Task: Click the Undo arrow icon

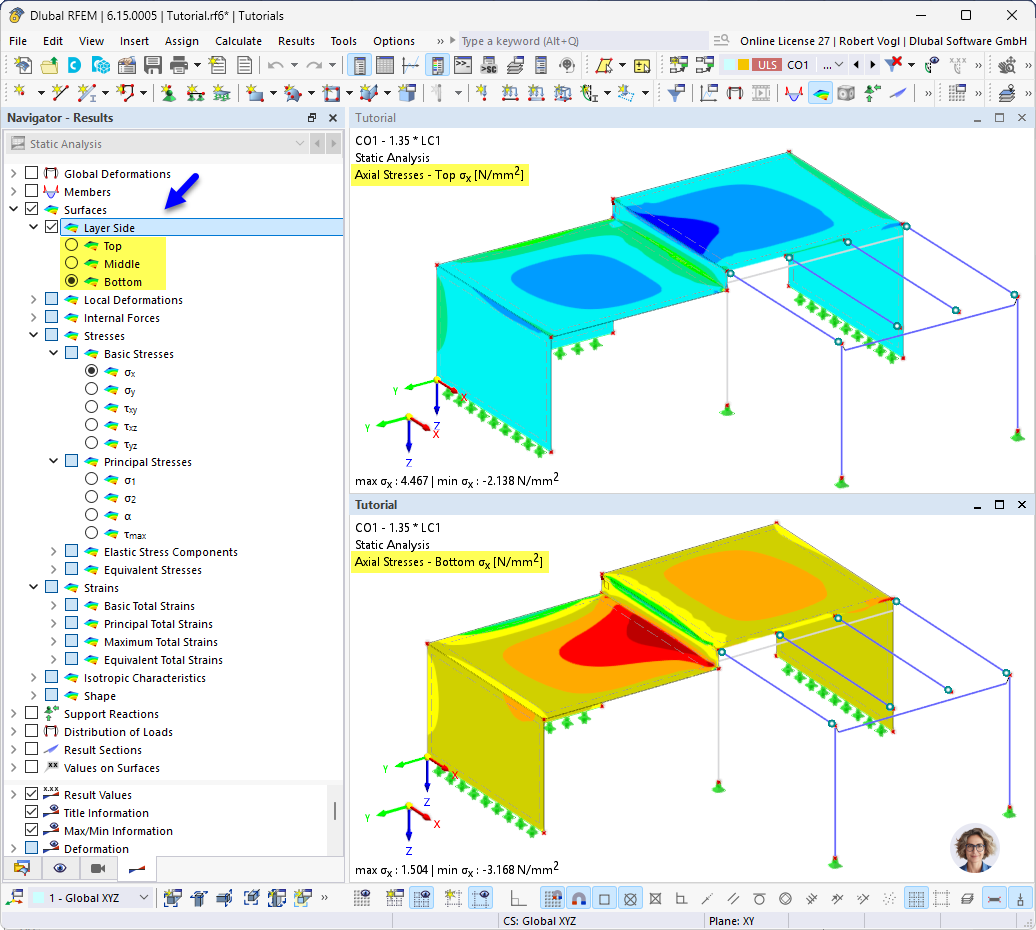Action: click(276, 65)
